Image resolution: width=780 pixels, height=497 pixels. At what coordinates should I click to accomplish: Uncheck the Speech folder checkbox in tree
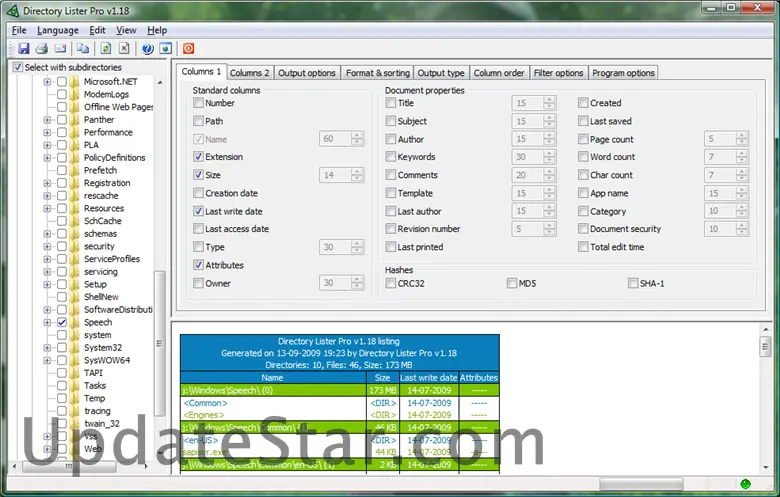tap(62, 322)
